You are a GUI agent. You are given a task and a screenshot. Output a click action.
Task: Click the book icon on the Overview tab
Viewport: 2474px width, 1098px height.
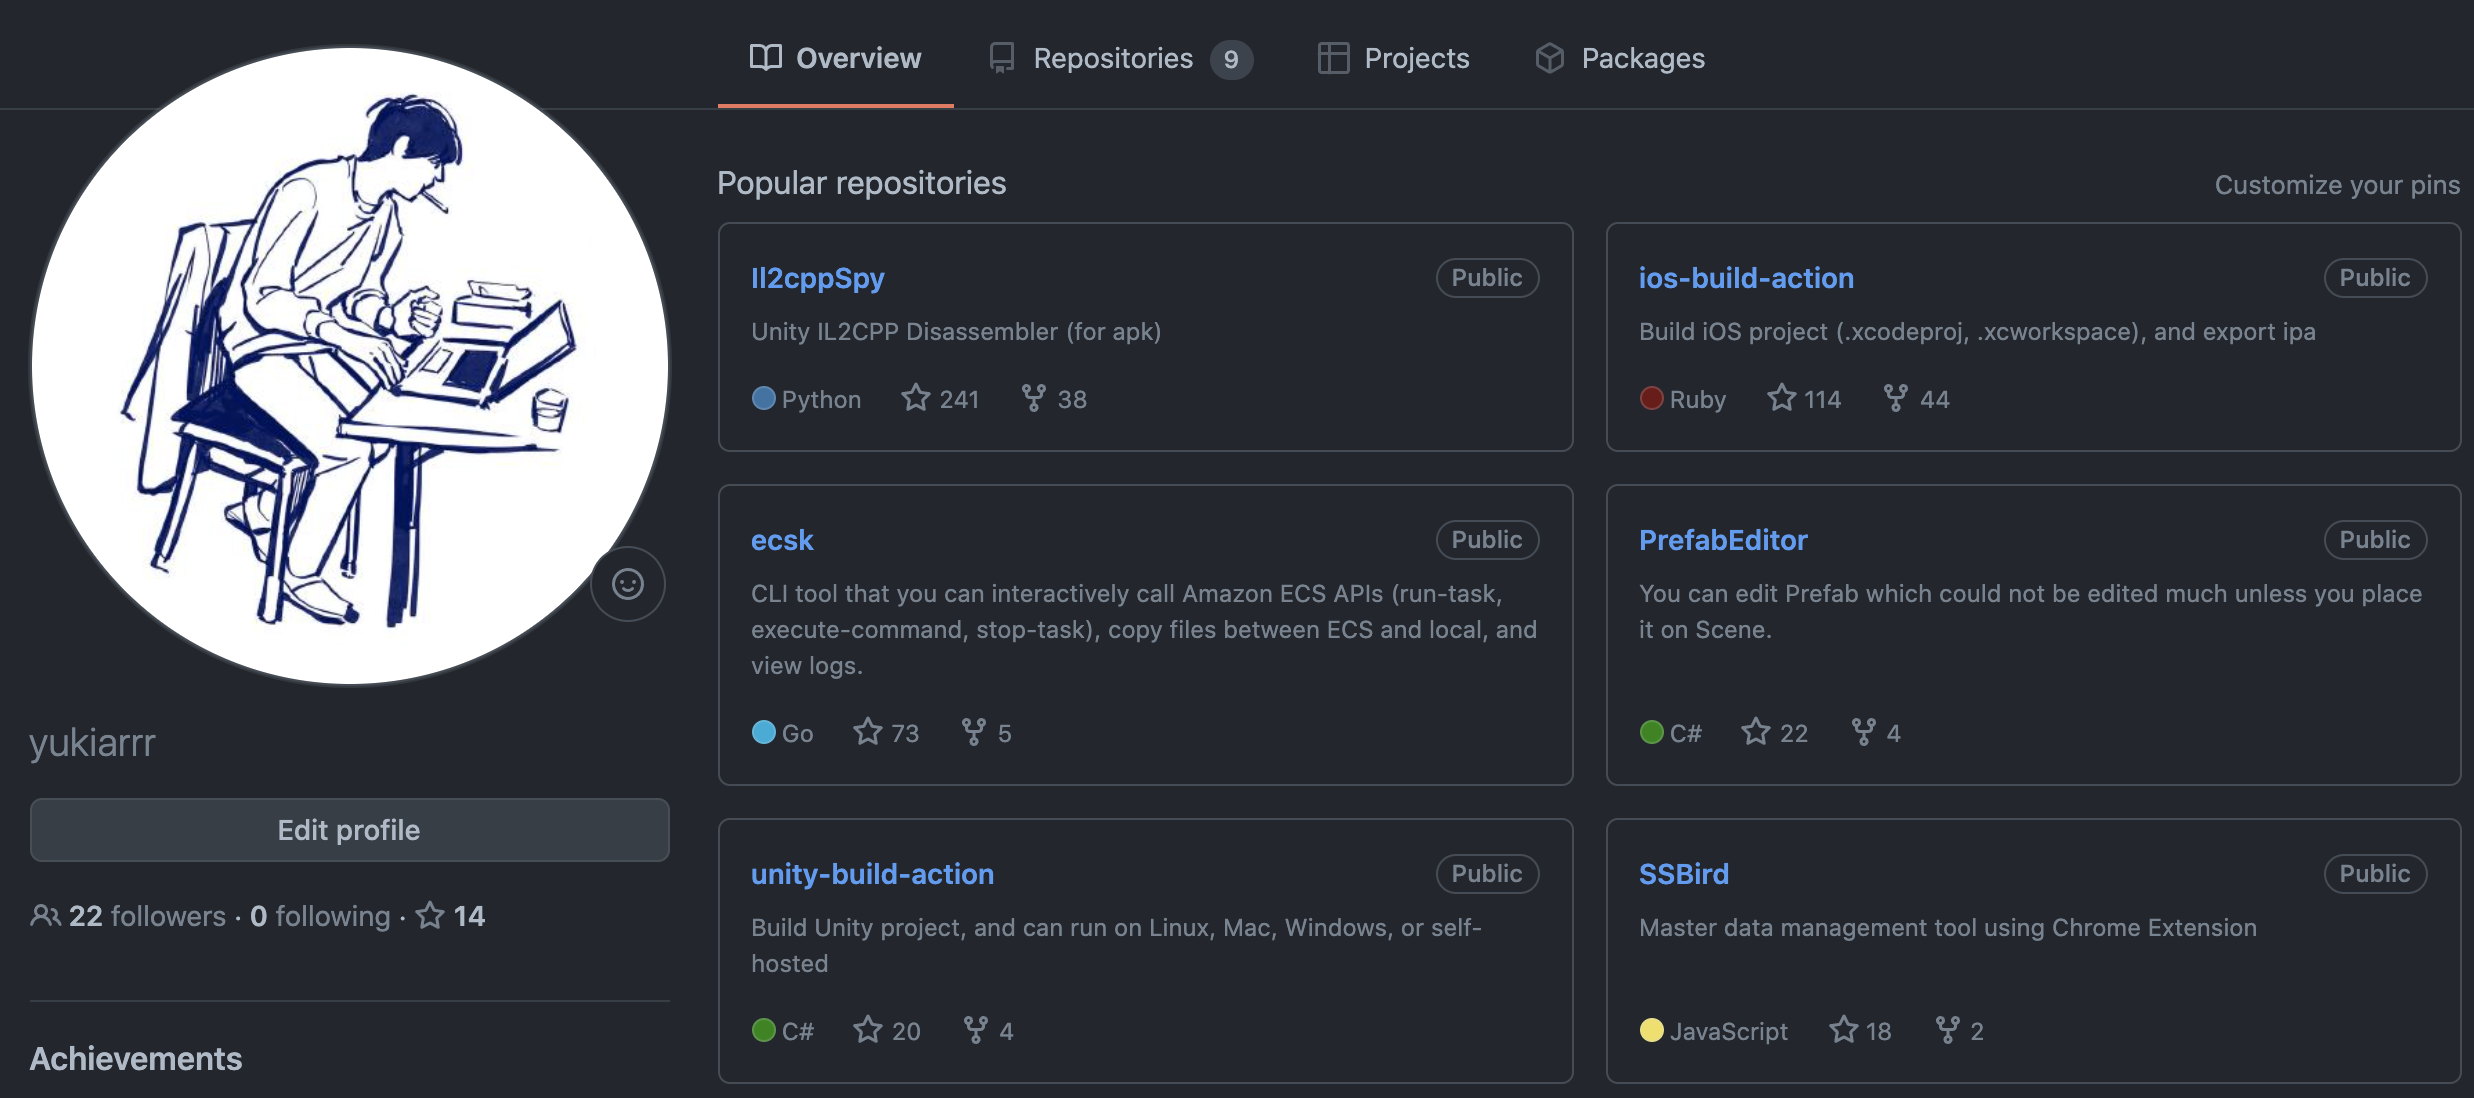[766, 57]
